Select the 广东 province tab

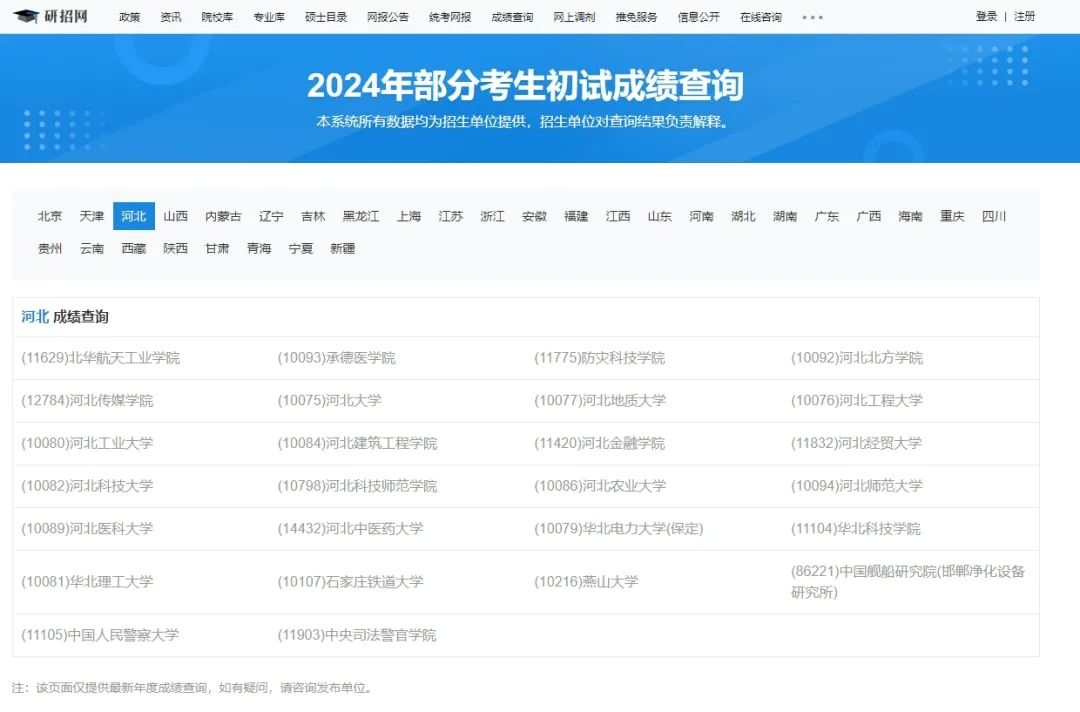pyautogui.click(x=827, y=216)
